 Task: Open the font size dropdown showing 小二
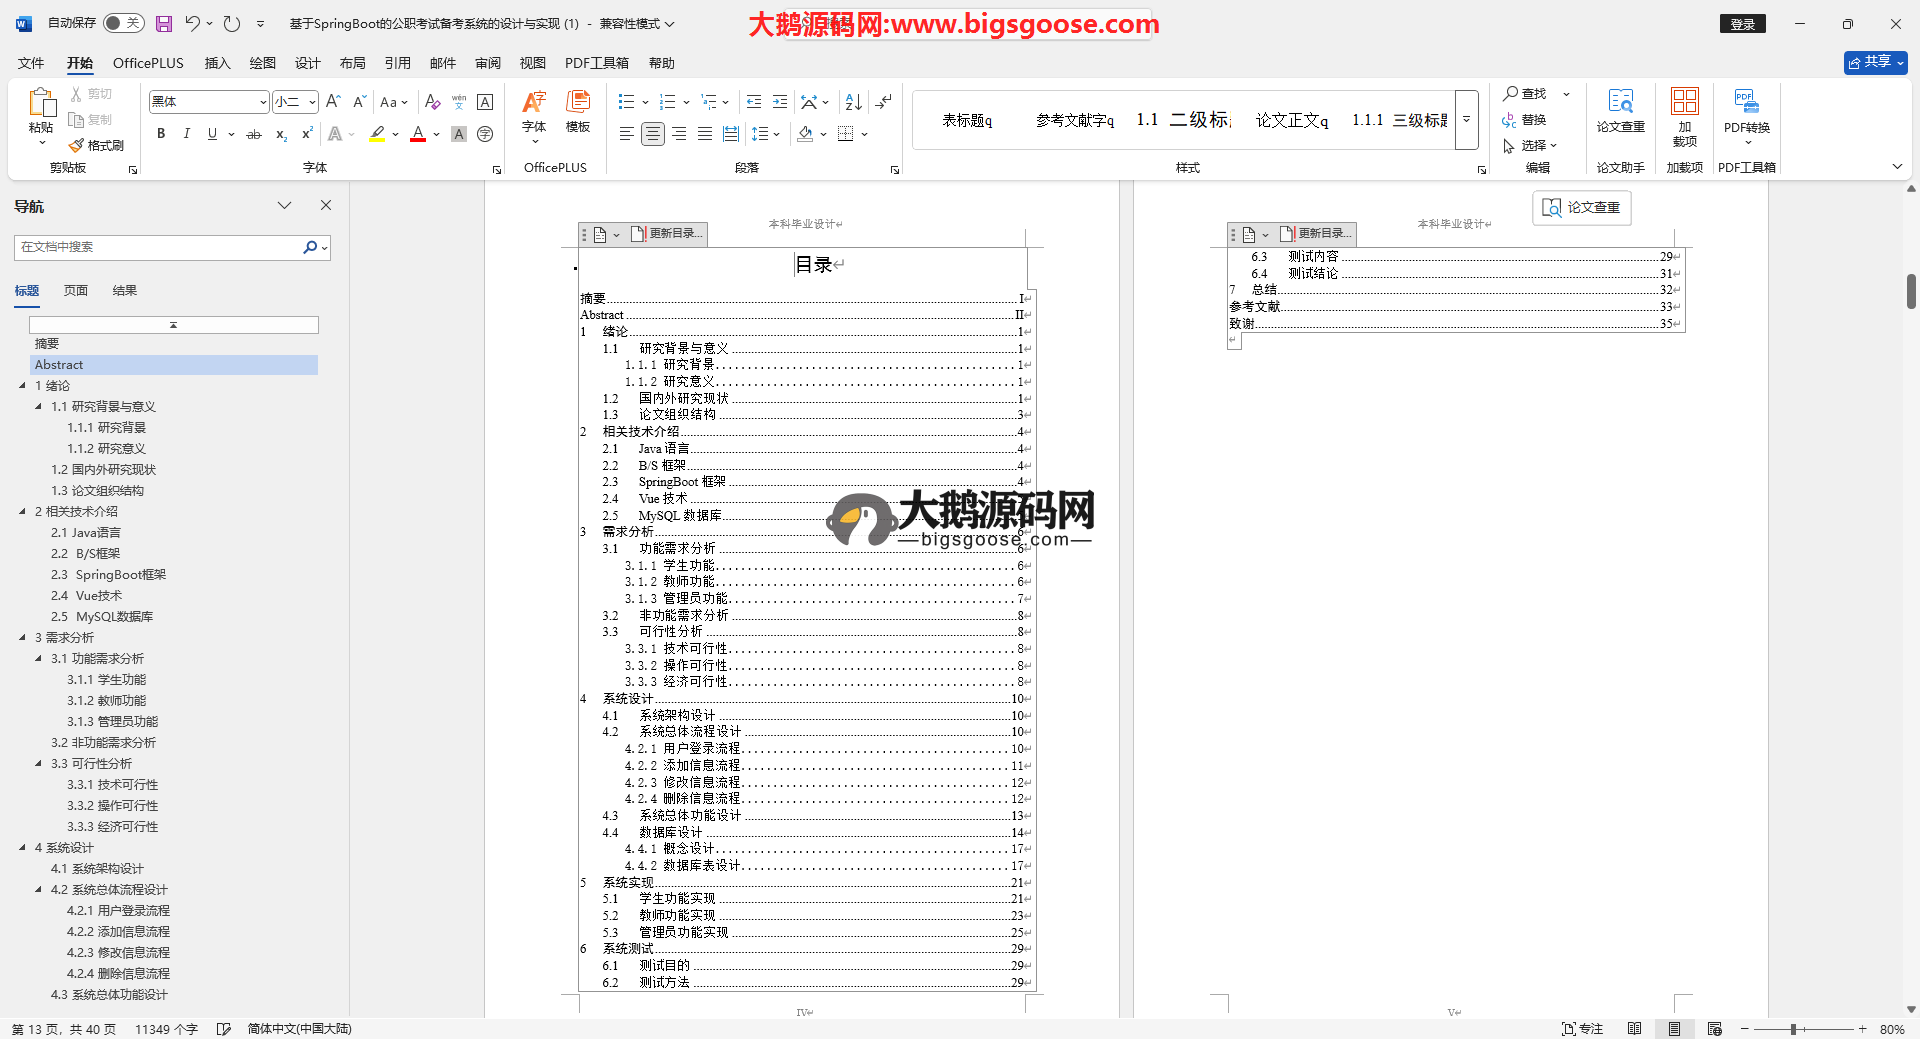click(312, 102)
